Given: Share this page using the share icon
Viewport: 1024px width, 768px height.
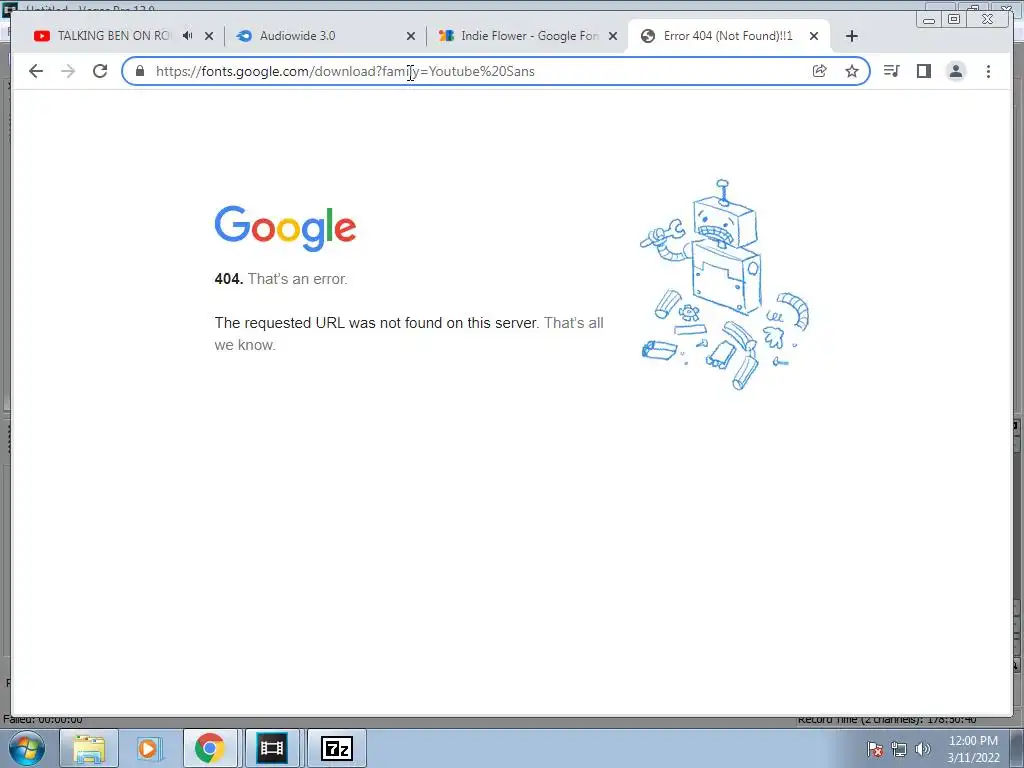Looking at the screenshot, I should [820, 71].
